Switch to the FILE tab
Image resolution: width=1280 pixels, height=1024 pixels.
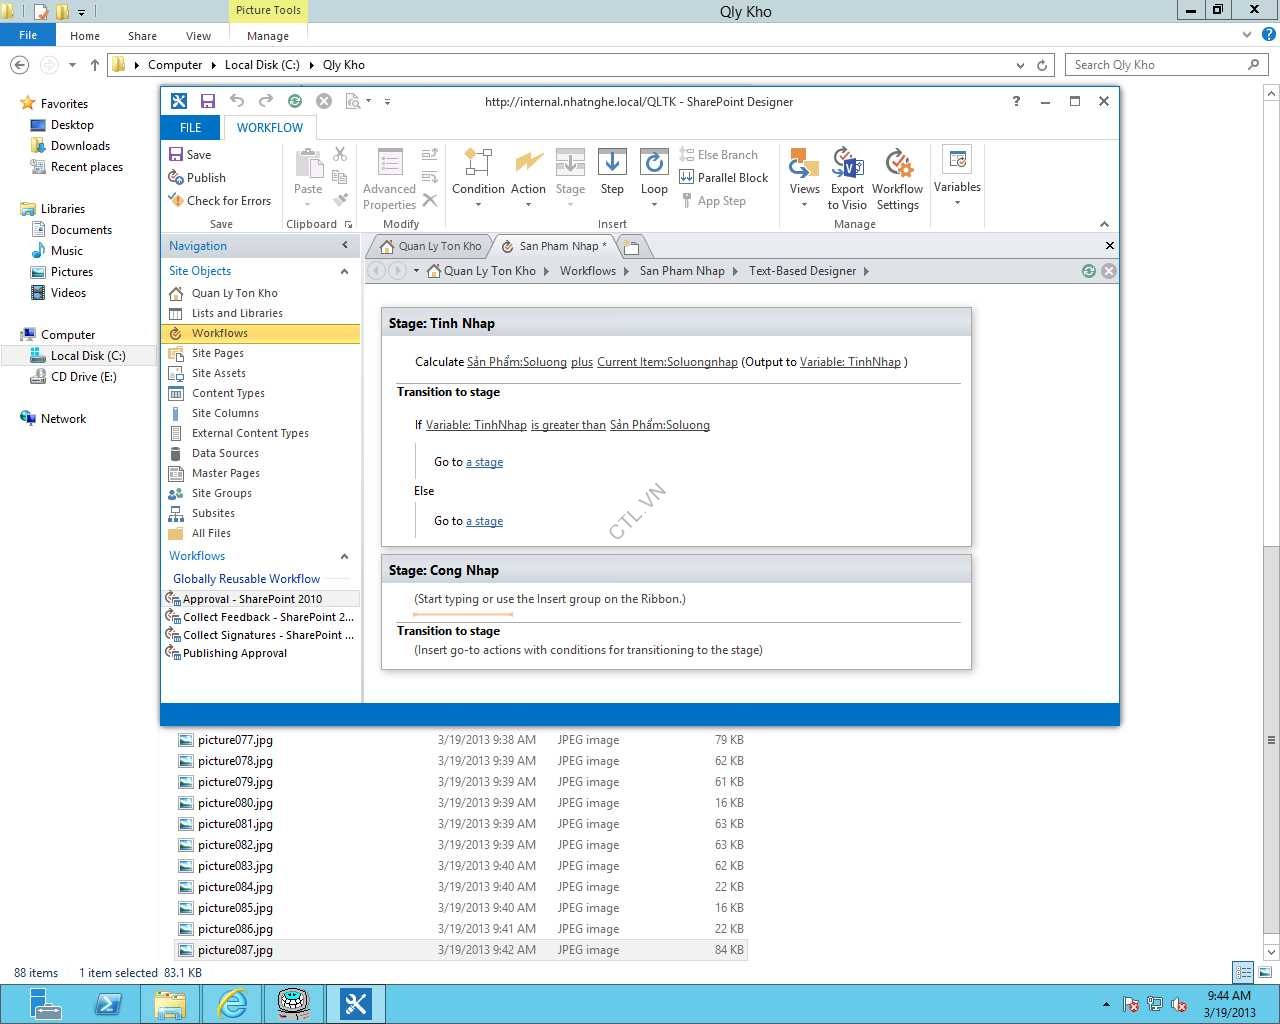pos(190,128)
